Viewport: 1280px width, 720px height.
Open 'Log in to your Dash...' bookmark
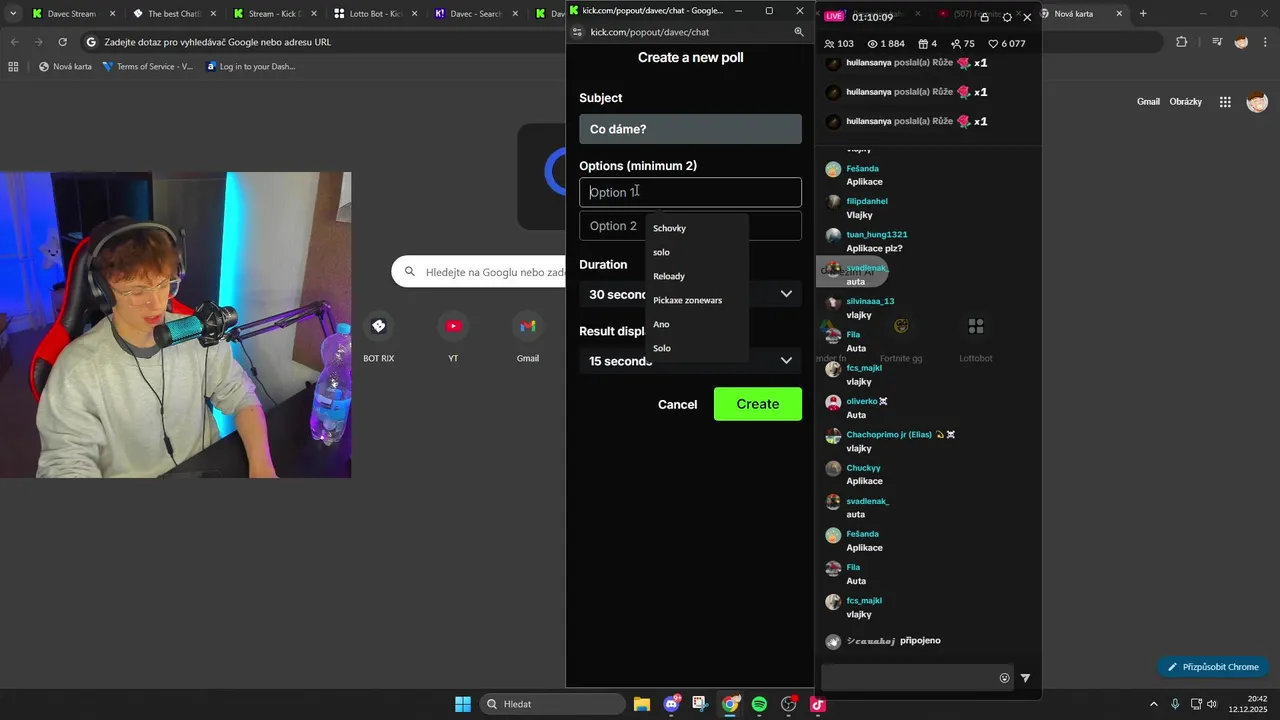pos(250,67)
